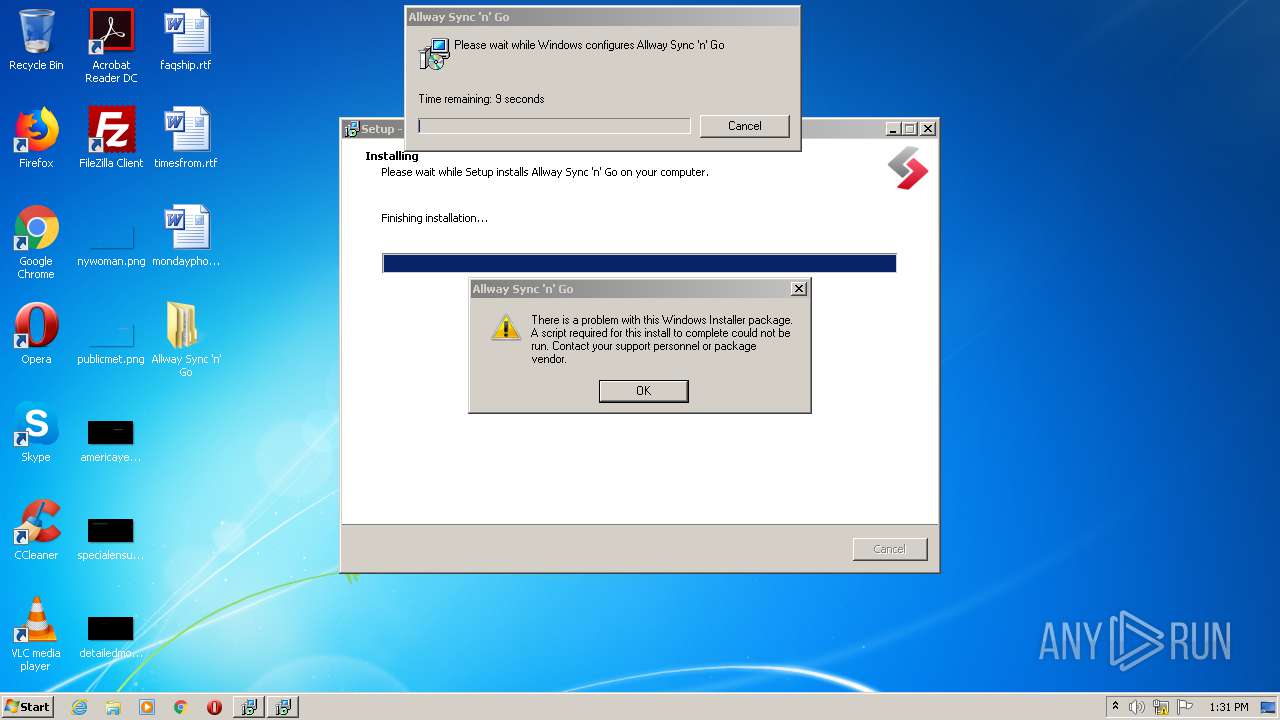Cancel the Windows Installer configuration progress
This screenshot has height=720, width=1280.
744,126
